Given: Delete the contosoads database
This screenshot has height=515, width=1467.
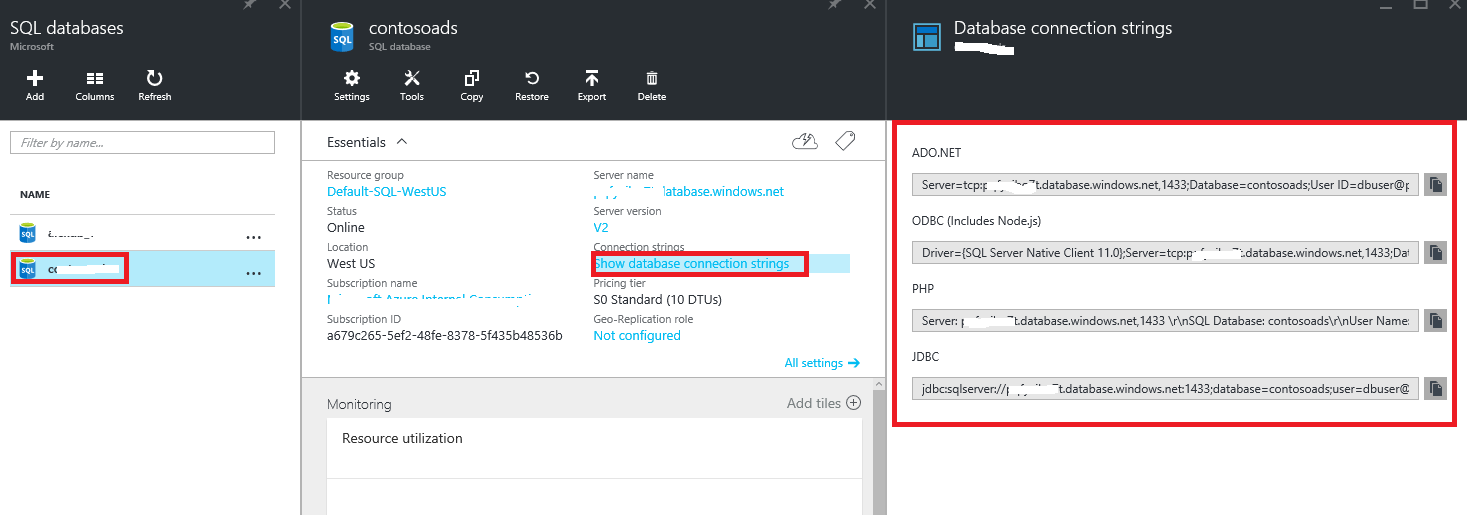Looking at the screenshot, I should [x=652, y=85].
